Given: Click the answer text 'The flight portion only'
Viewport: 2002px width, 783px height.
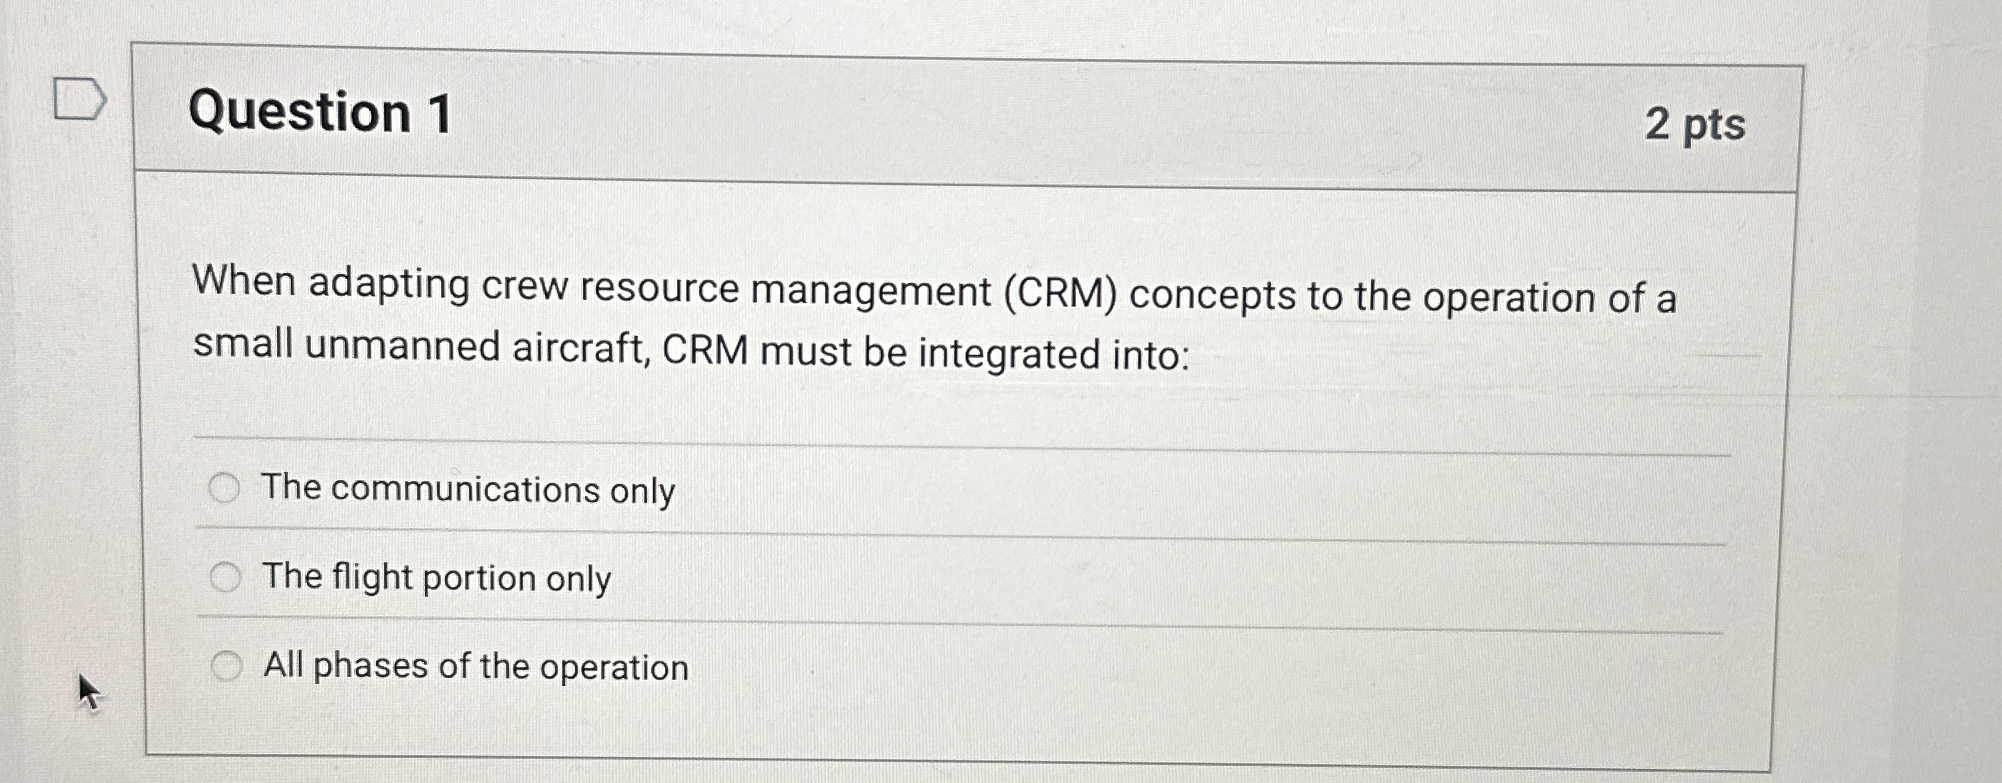Looking at the screenshot, I should (x=435, y=577).
